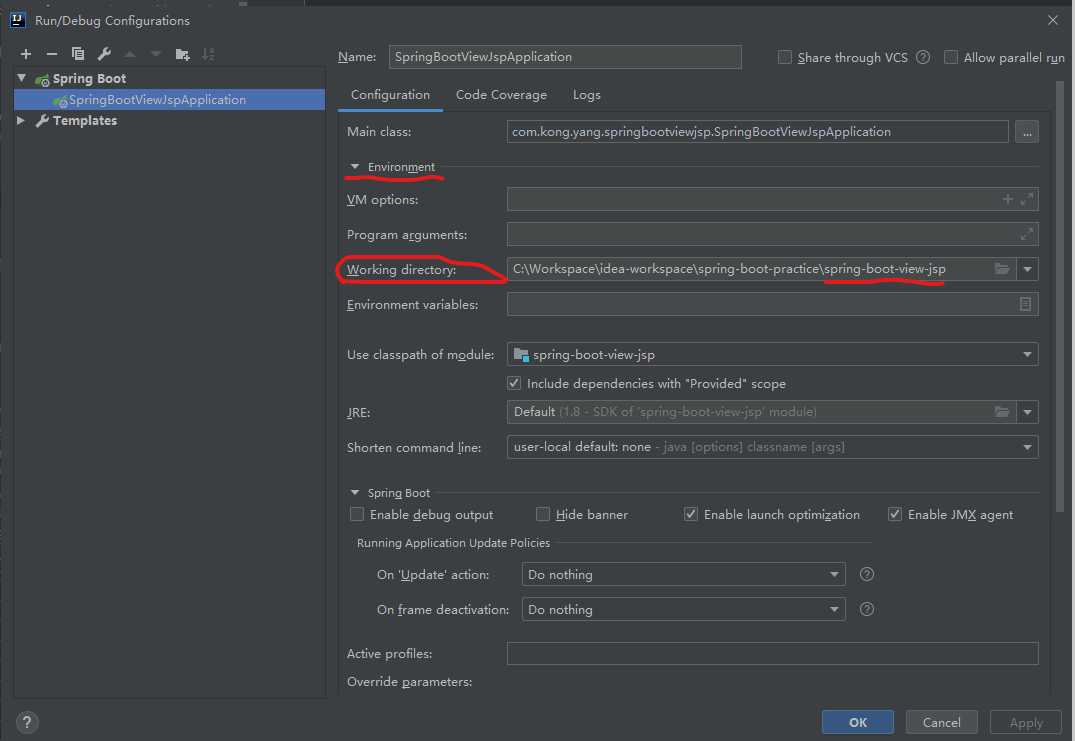The image size is (1075, 741).
Task: Switch to the Logs tab
Action: [x=586, y=95]
